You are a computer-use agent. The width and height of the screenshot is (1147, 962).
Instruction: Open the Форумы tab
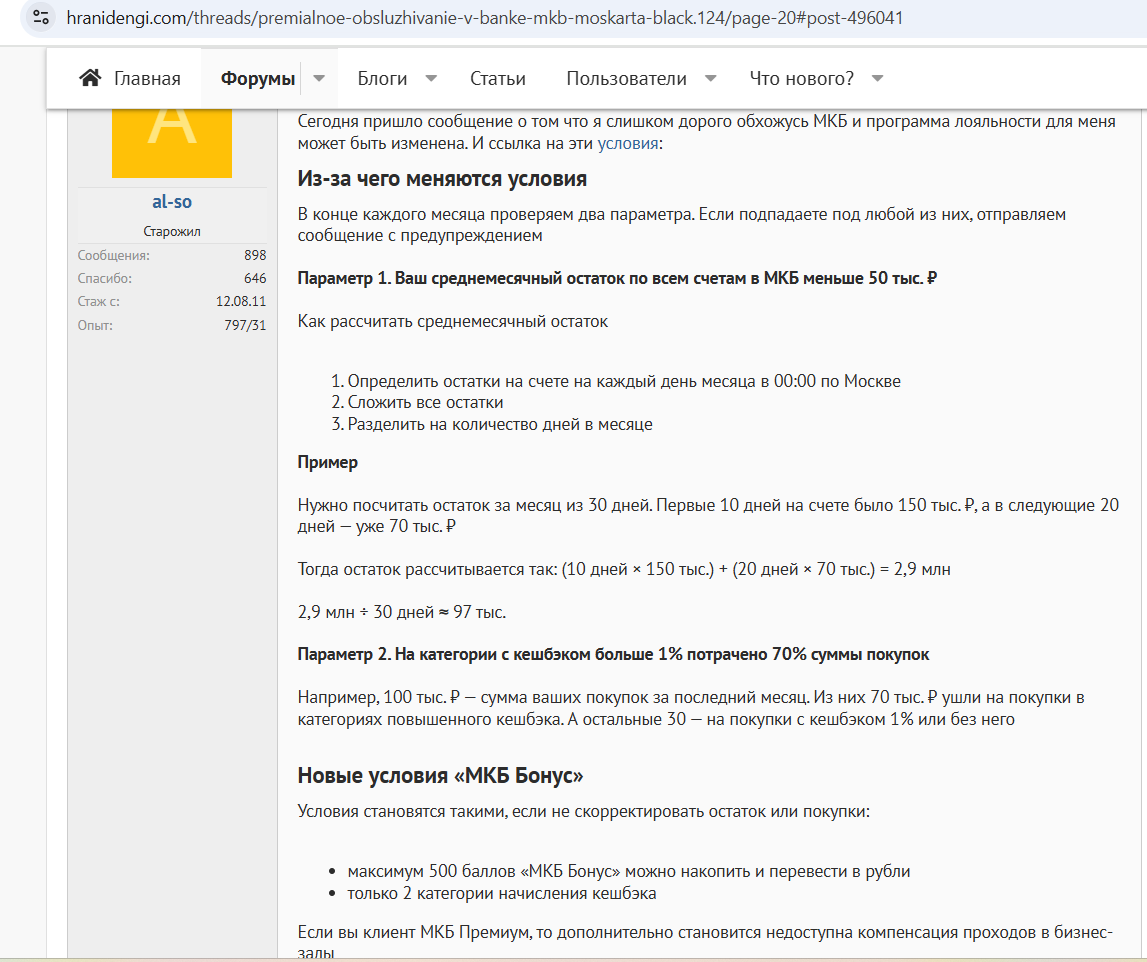(x=257, y=78)
